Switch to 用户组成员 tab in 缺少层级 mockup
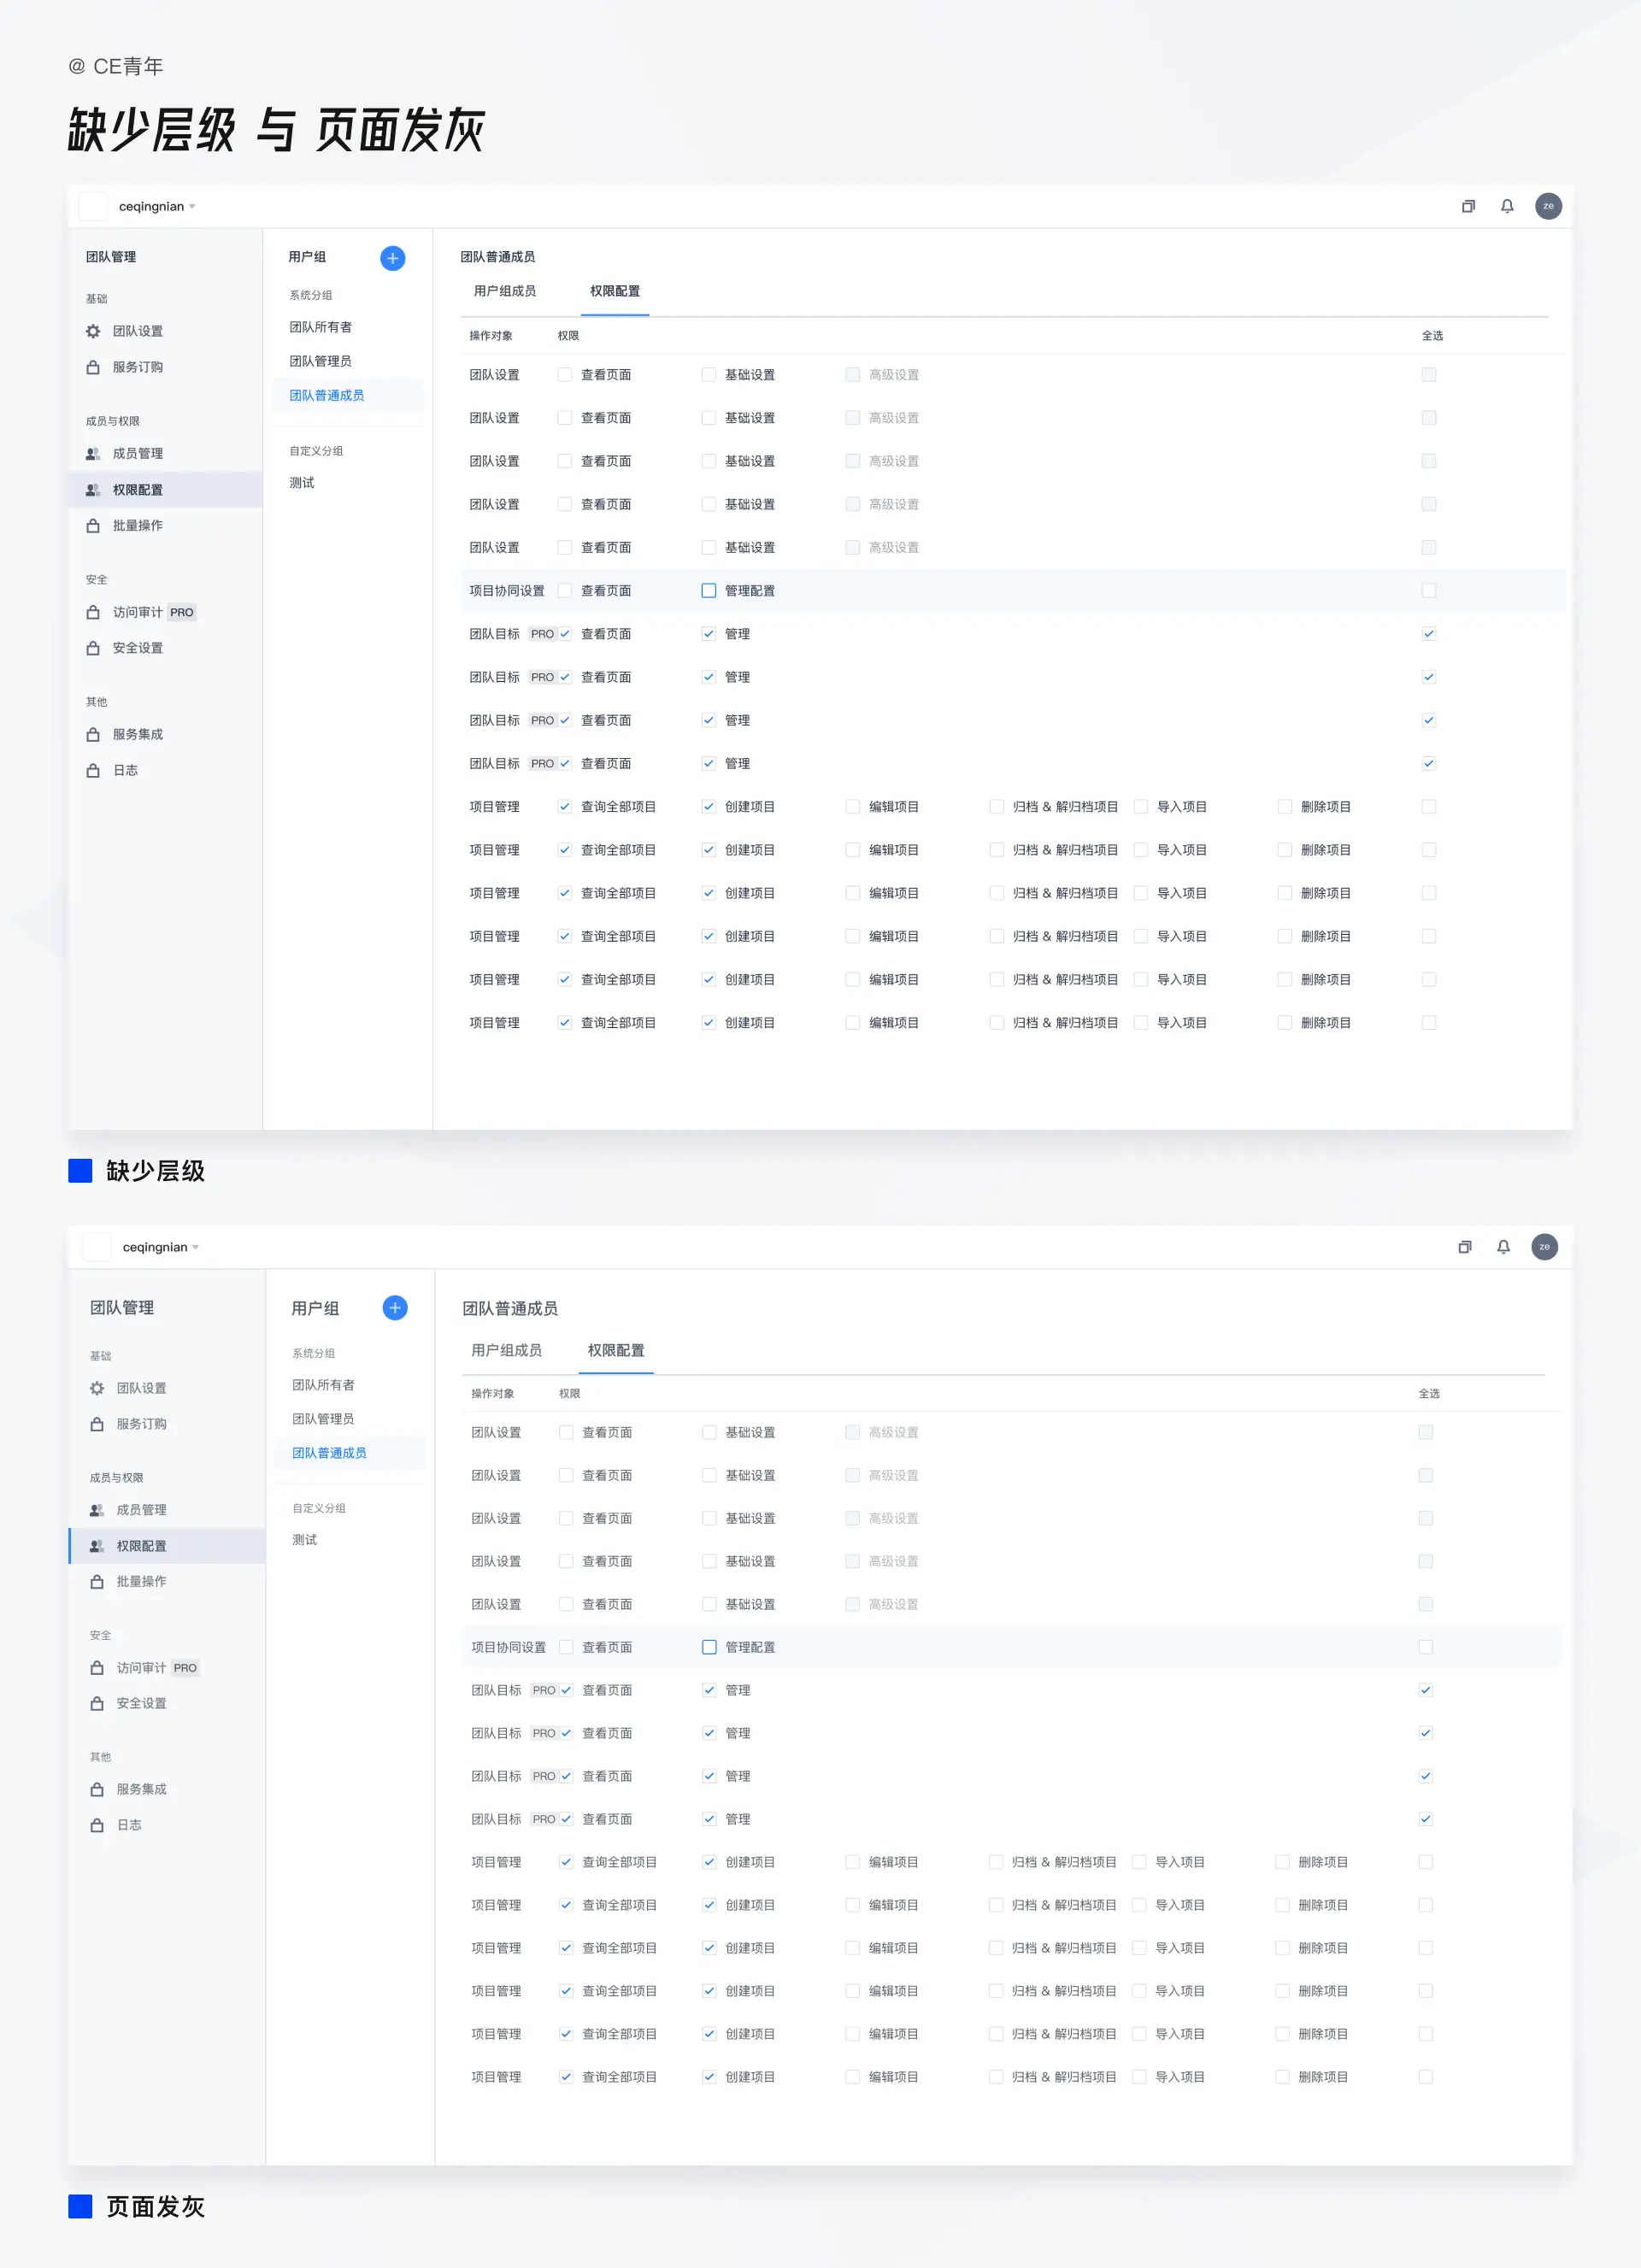1641x2268 pixels. pos(505,291)
